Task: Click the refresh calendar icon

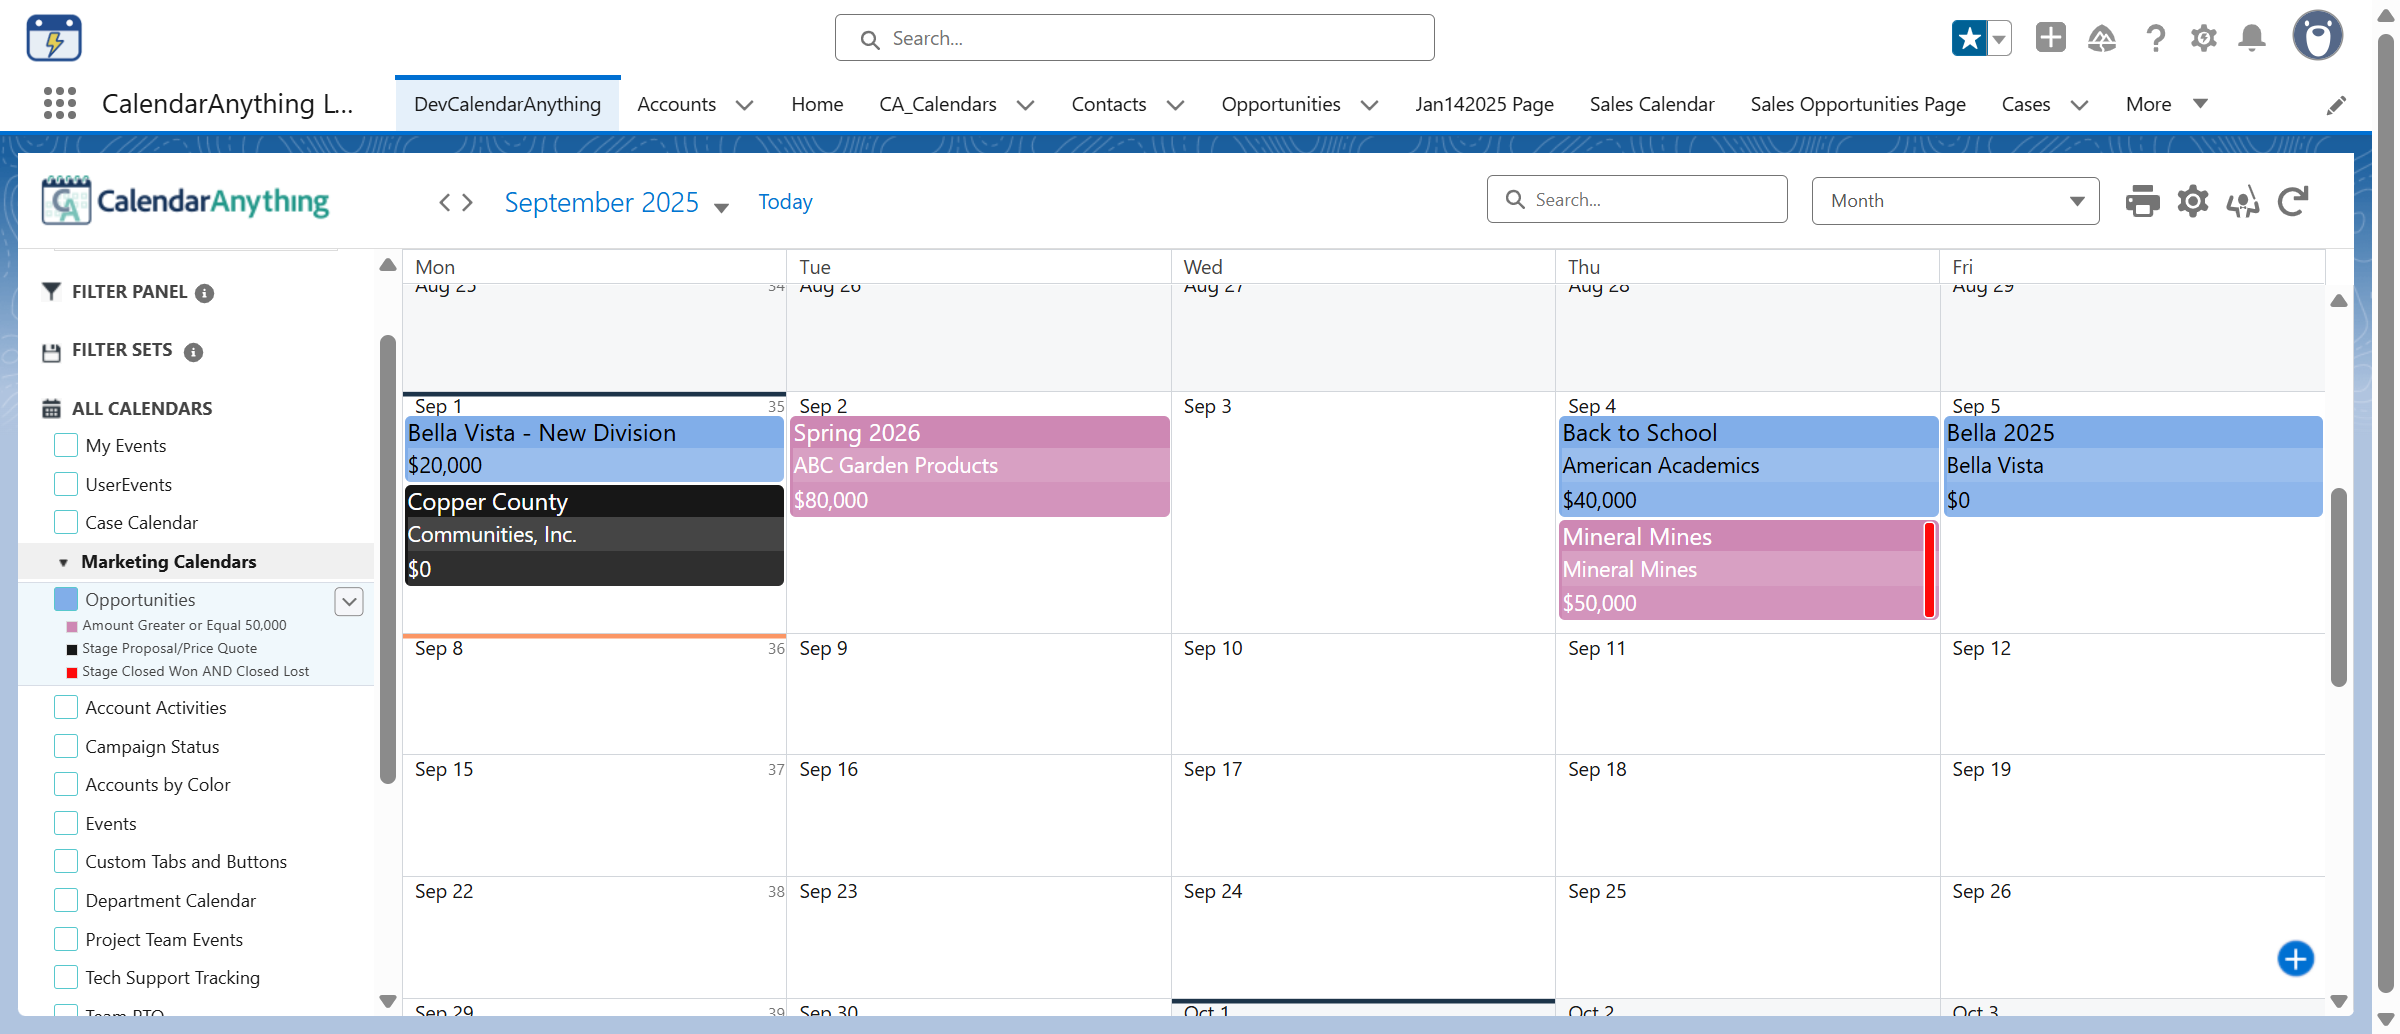Action: coord(2293,201)
